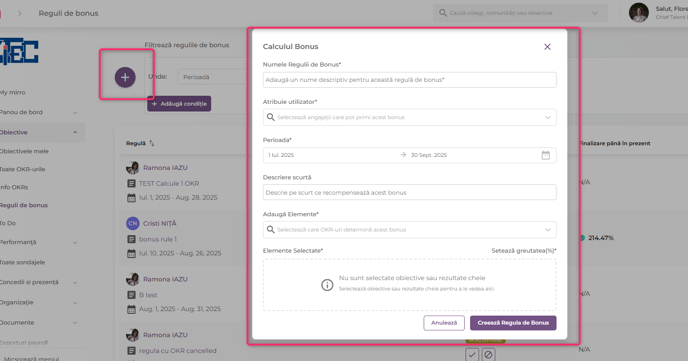Image resolution: width=688 pixels, height=361 pixels.
Task: Click B test rule name
Action: coord(148,295)
